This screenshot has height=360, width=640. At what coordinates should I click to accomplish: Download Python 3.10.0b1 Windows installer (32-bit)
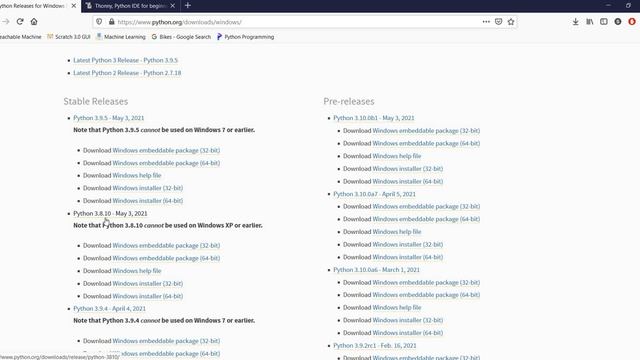[x=408, y=169]
